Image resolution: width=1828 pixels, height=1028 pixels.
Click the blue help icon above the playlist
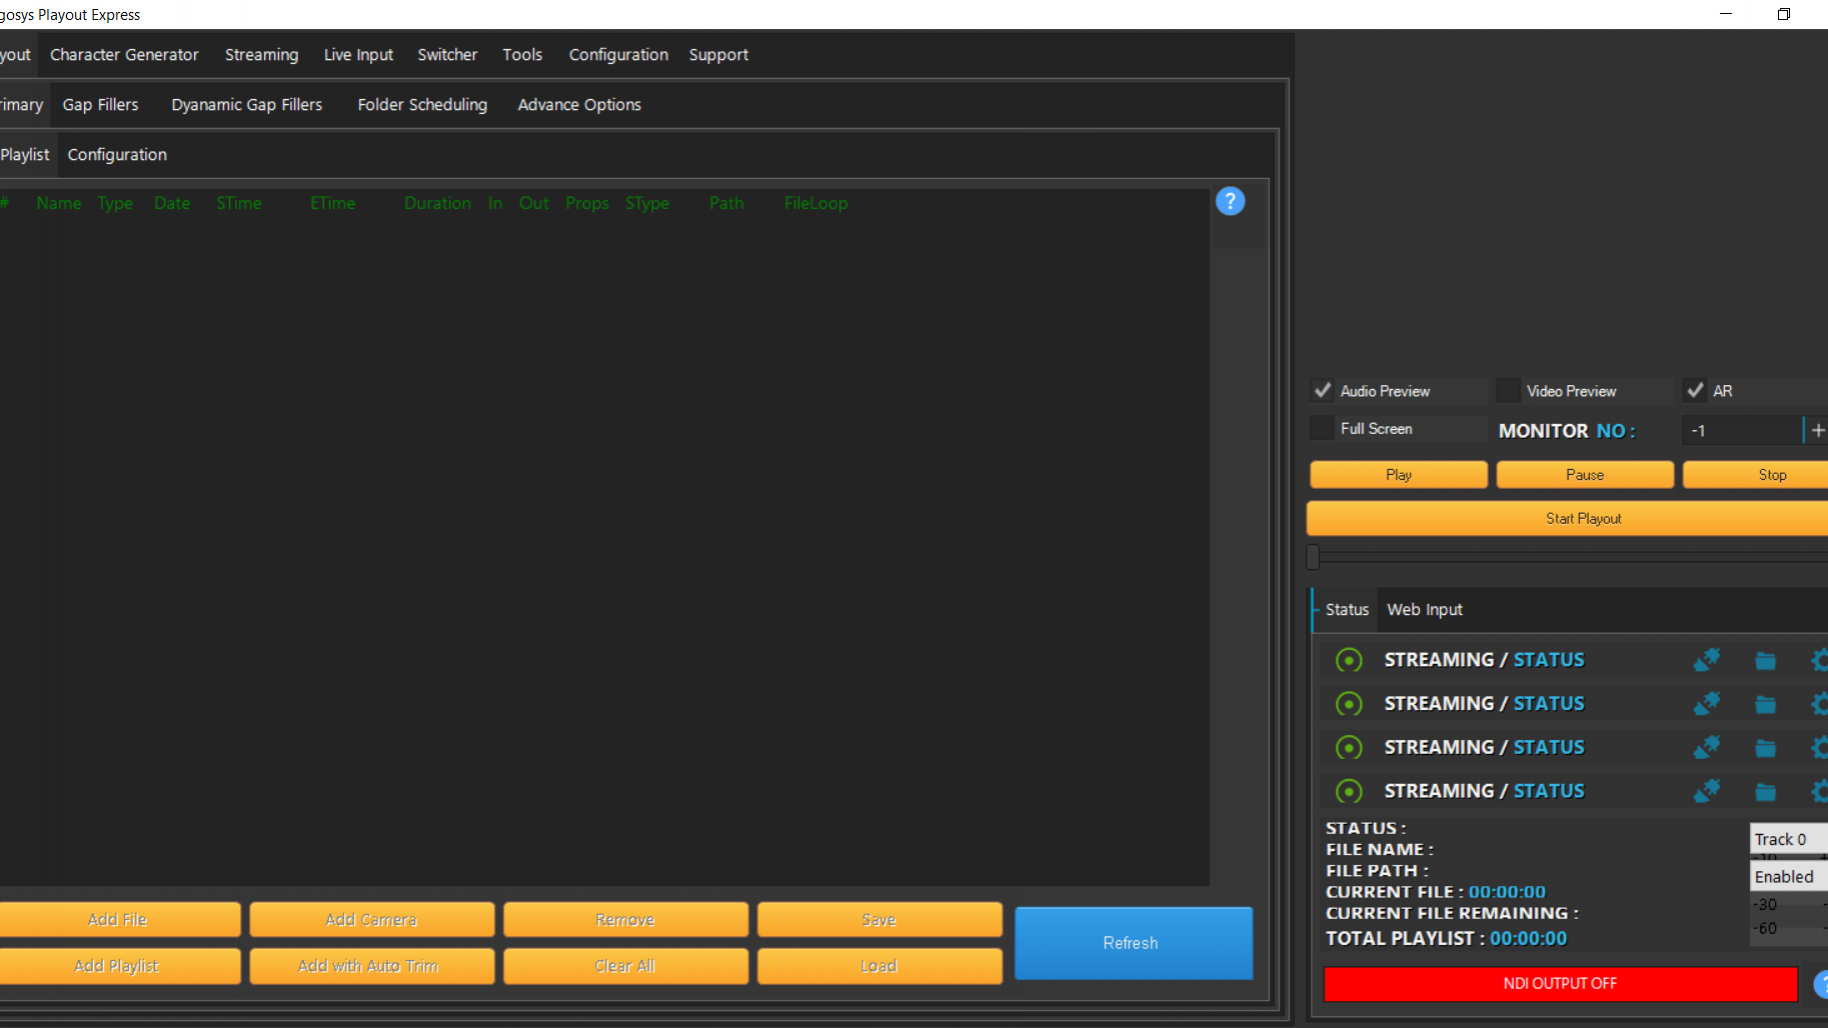pos(1230,201)
